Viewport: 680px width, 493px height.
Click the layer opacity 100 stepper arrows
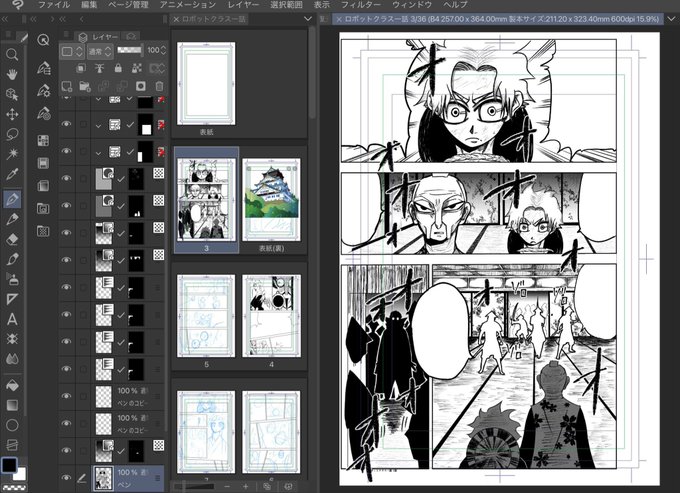[163, 50]
